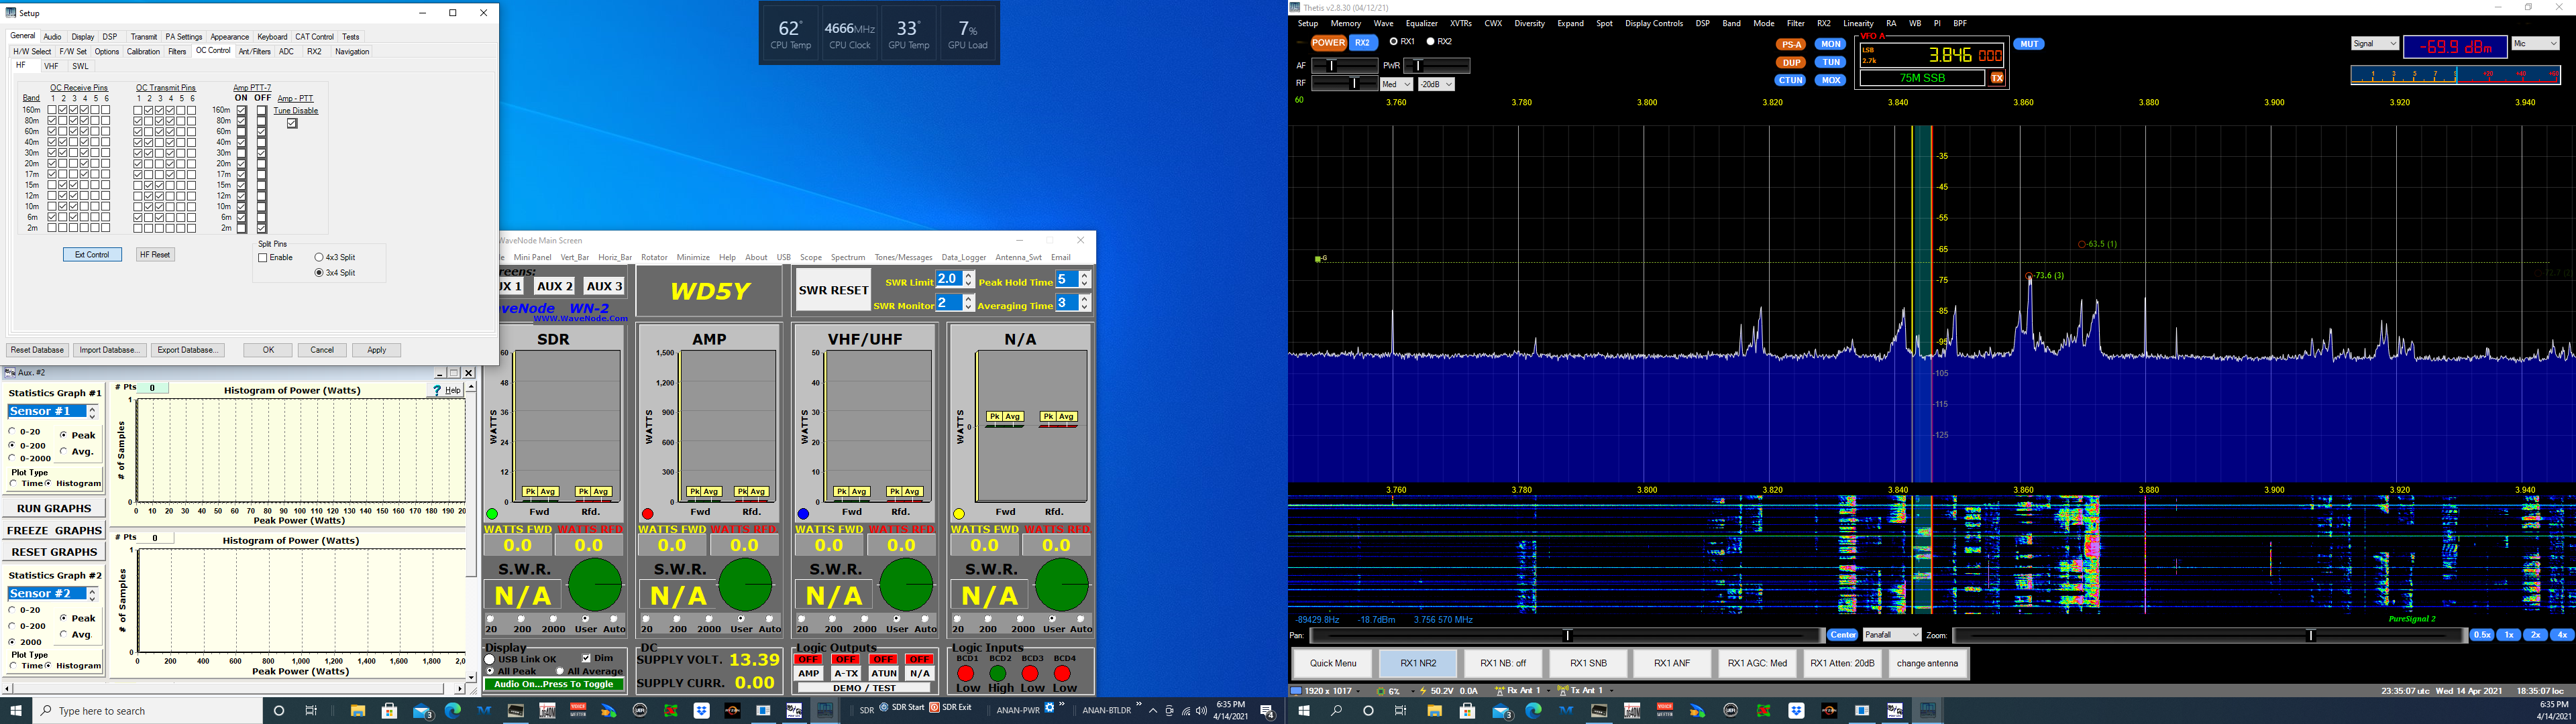
Task: Click SDR Exit toolbar icon on taskbar
Action: (951, 708)
